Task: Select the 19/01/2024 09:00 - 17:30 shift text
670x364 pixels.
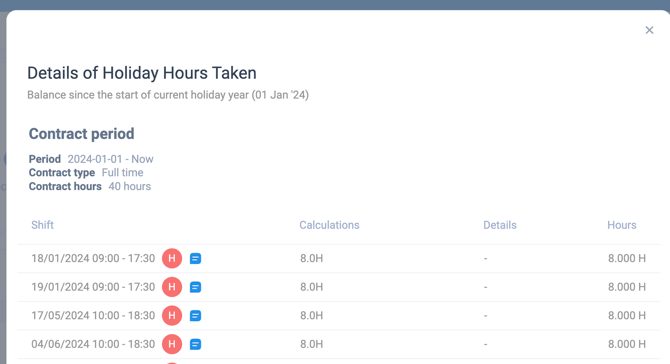Action: (93, 287)
